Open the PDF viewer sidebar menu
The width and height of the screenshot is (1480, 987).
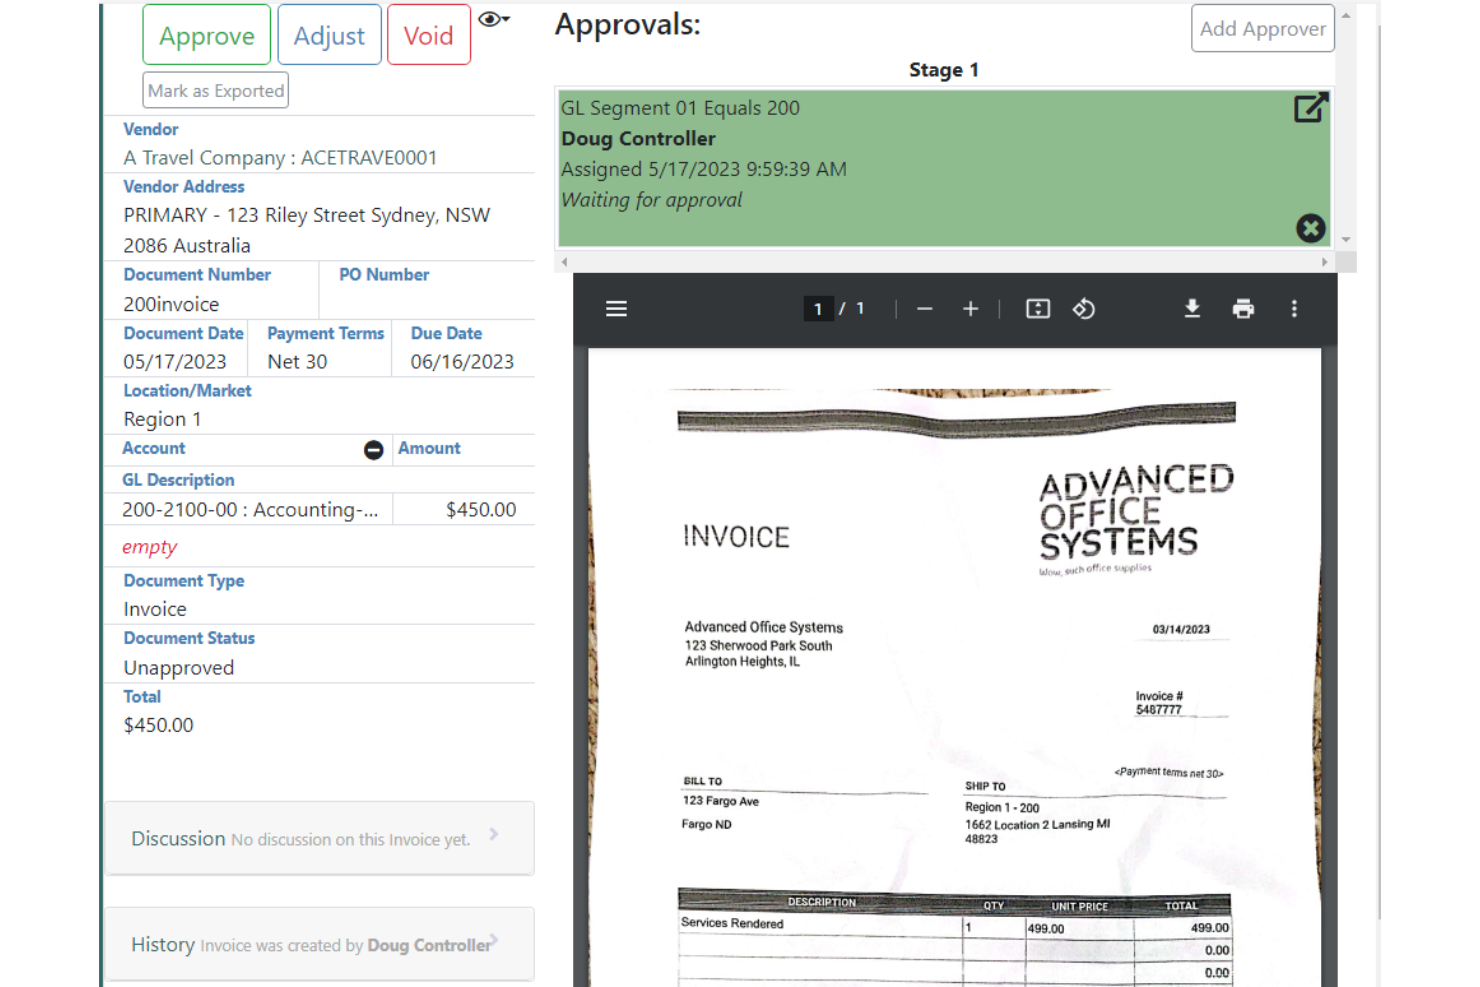[616, 309]
